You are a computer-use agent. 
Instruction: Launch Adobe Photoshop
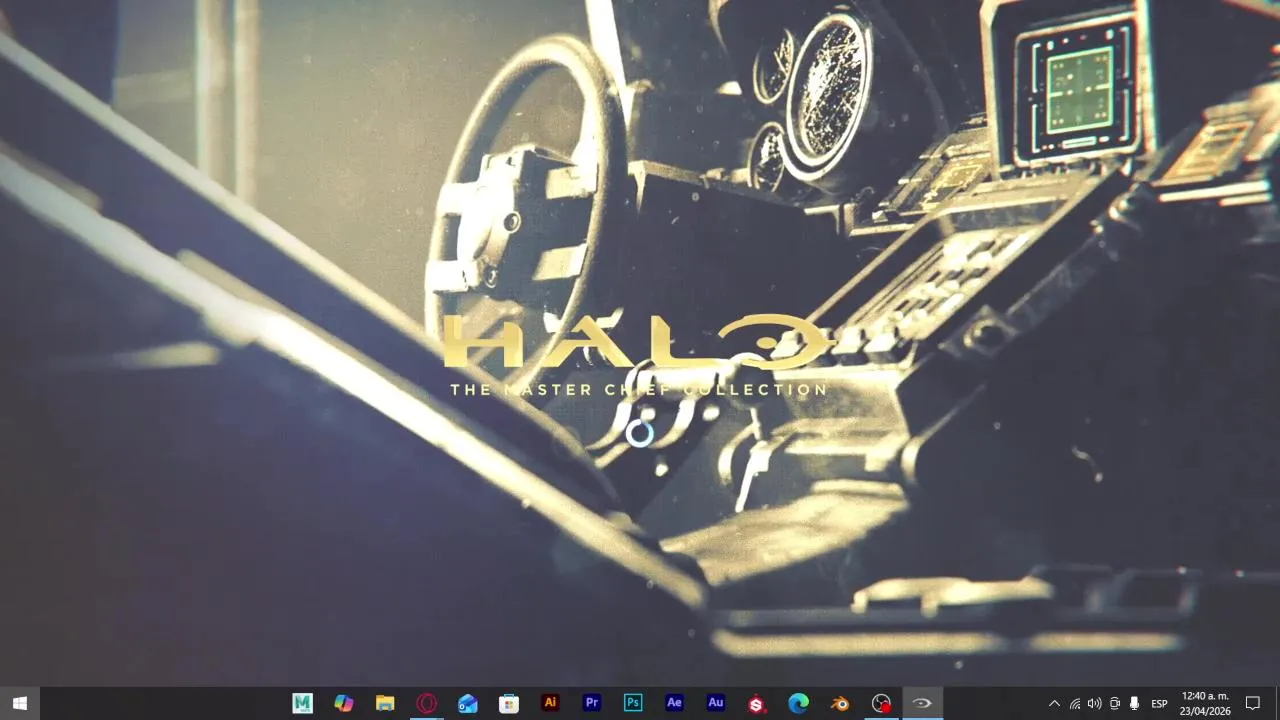(x=633, y=703)
